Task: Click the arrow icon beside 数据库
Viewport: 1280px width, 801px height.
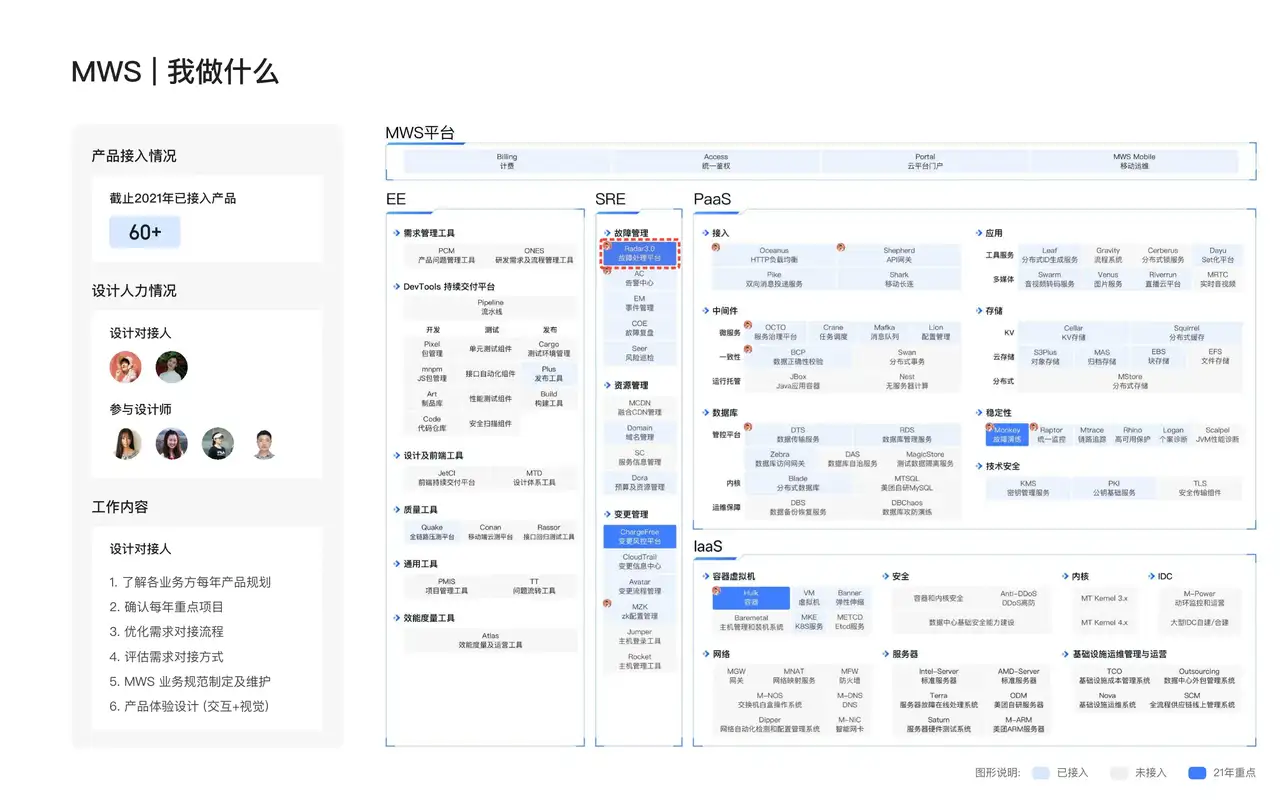Action: pos(705,412)
